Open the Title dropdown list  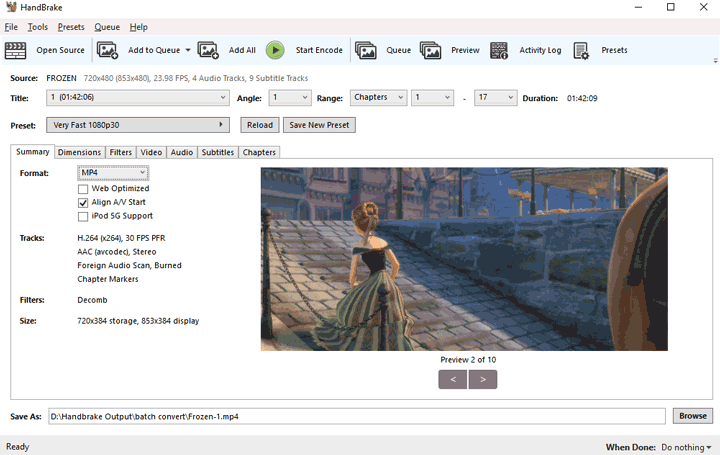pyautogui.click(x=138, y=98)
